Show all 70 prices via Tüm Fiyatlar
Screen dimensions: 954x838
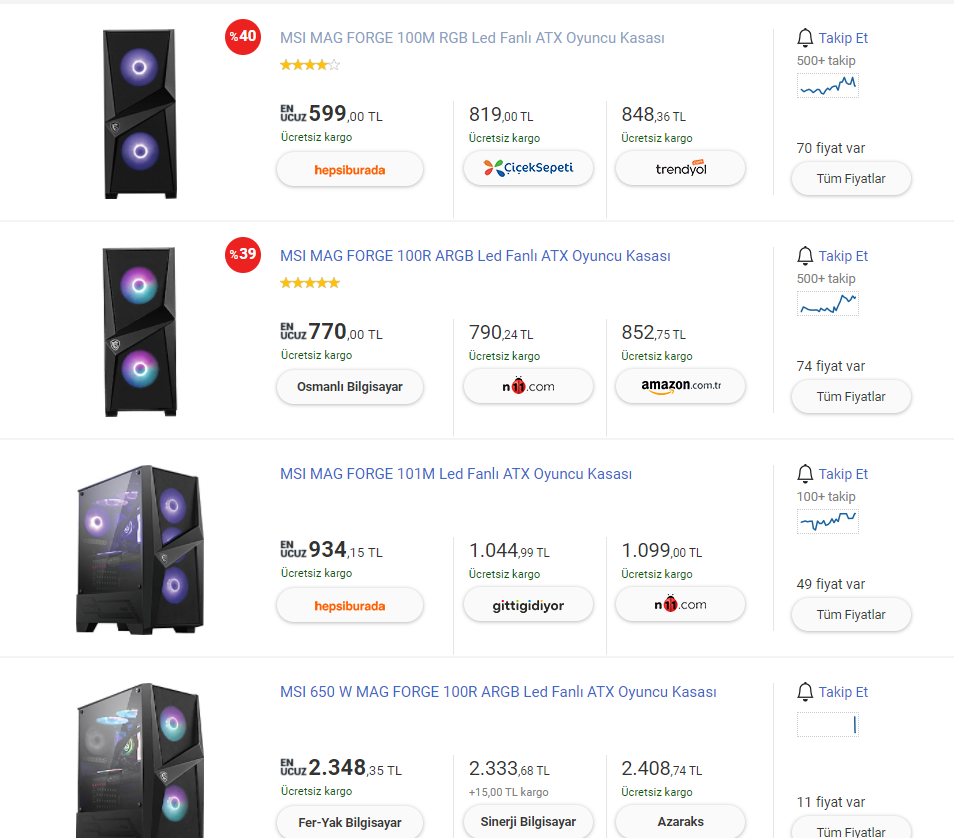[851, 179]
